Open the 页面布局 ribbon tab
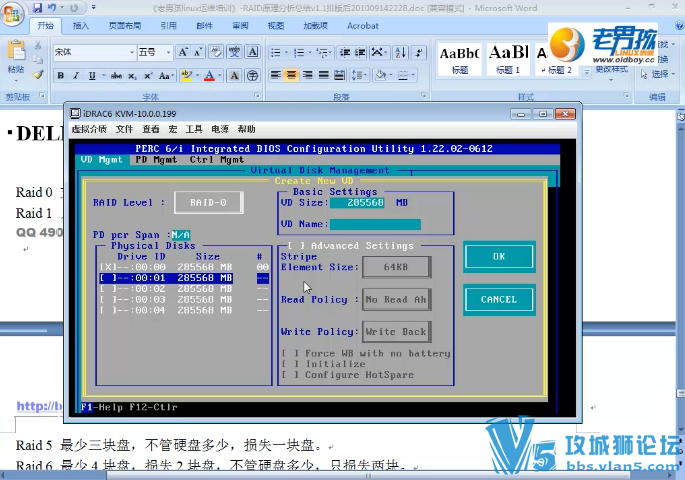This screenshot has height=480, width=685. [125, 26]
